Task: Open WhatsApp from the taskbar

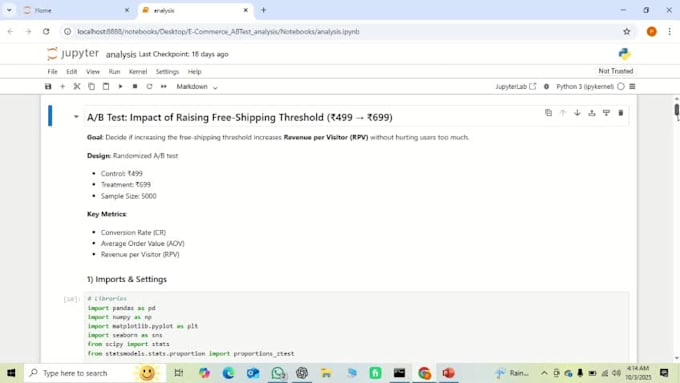Action: 278,373
